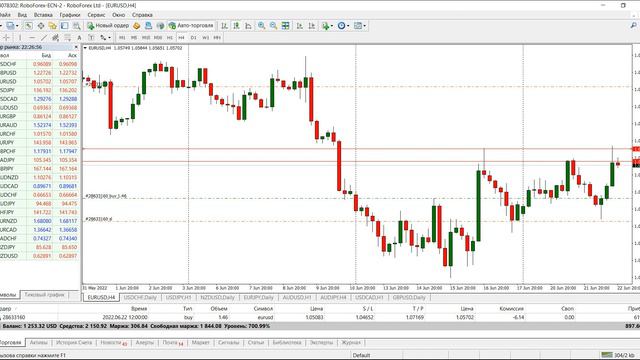Expand the templates dropdown arrow

[364, 26]
